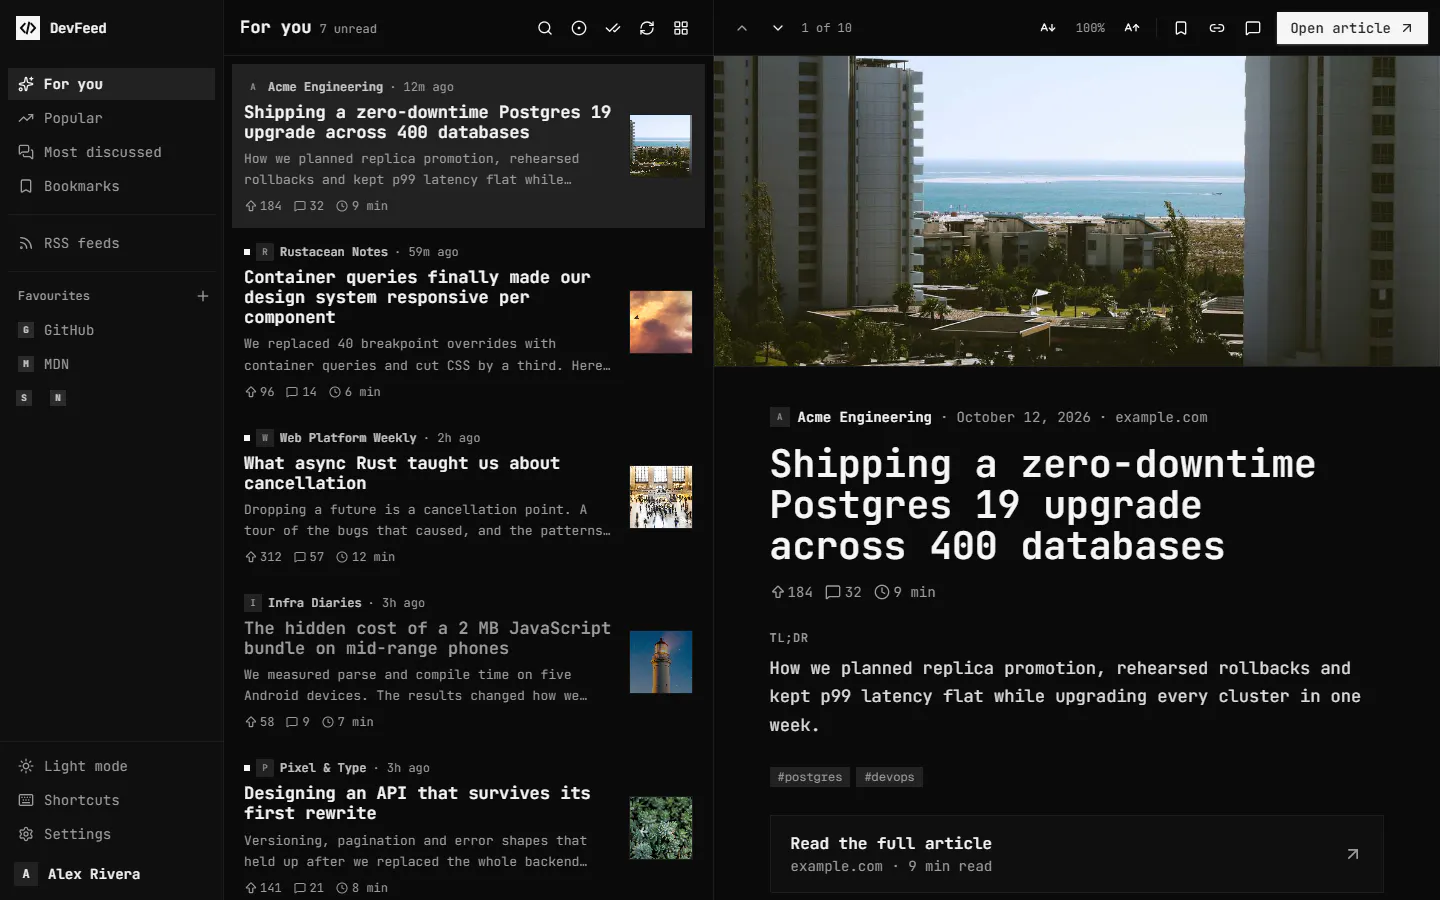Click the 100% zoom level indicator
The height and width of the screenshot is (900, 1440).
pyautogui.click(x=1090, y=28)
